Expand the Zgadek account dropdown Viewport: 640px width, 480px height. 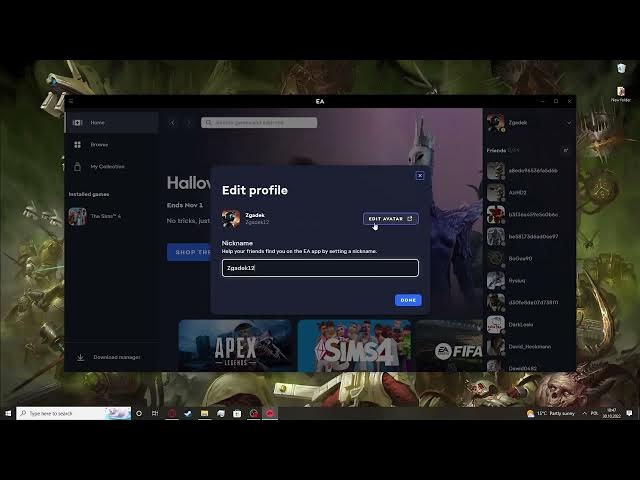[x=569, y=123]
